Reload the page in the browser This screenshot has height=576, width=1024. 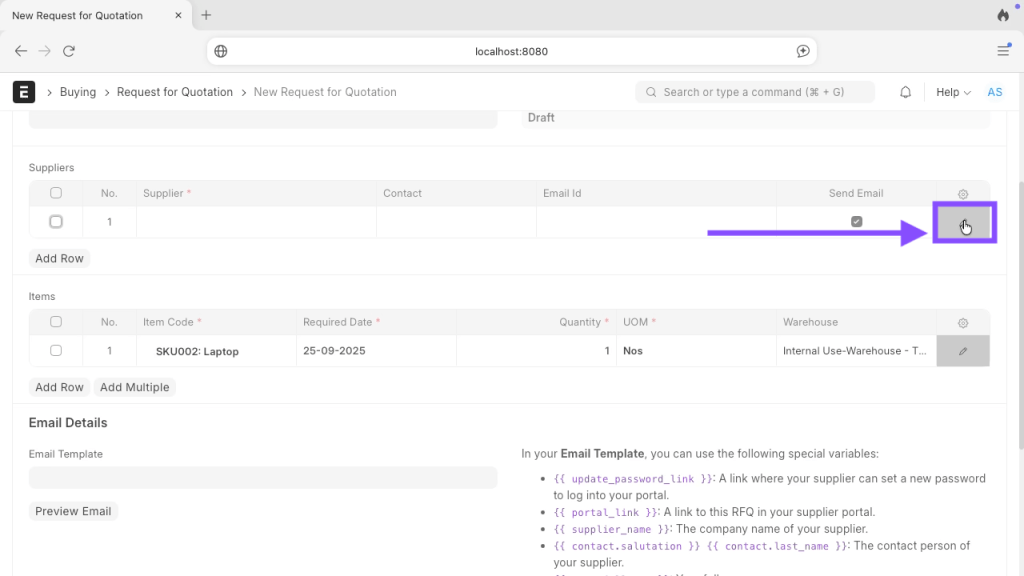tap(69, 51)
